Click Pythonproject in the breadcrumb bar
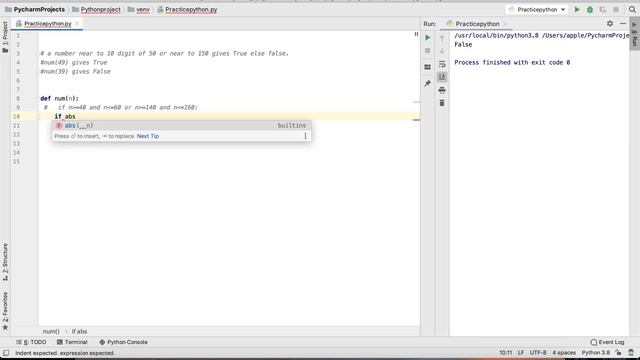 pos(97,9)
